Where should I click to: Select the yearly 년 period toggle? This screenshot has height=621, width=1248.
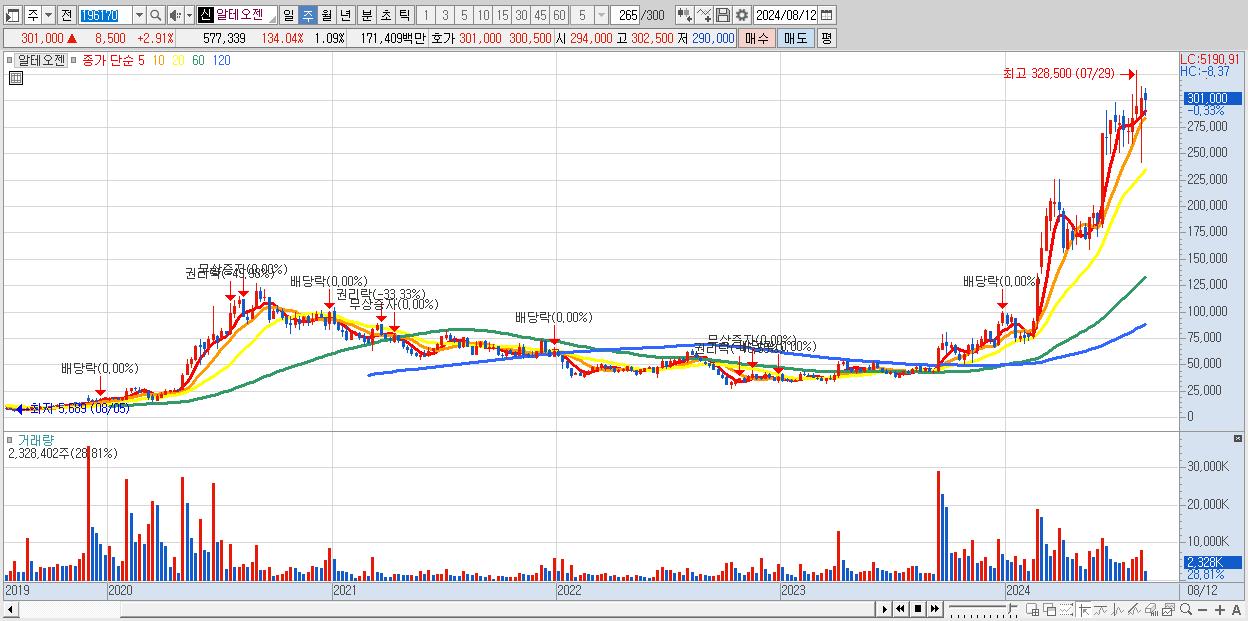345,15
